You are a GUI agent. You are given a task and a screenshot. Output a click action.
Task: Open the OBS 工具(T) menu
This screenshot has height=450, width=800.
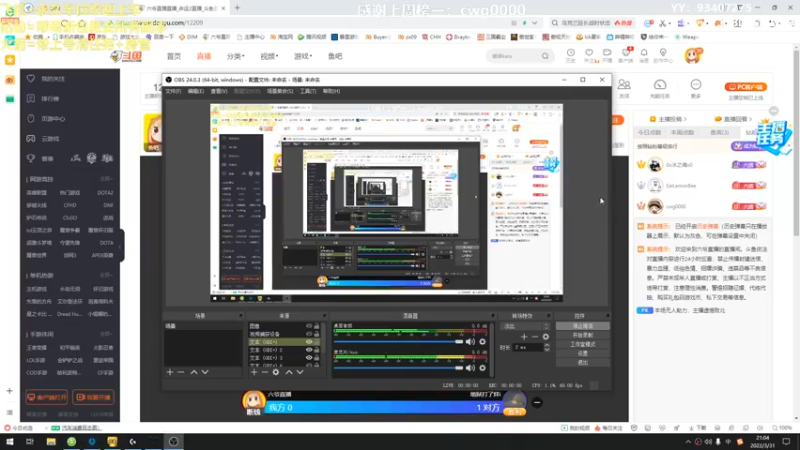pyautogui.click(x=308, y=91)
